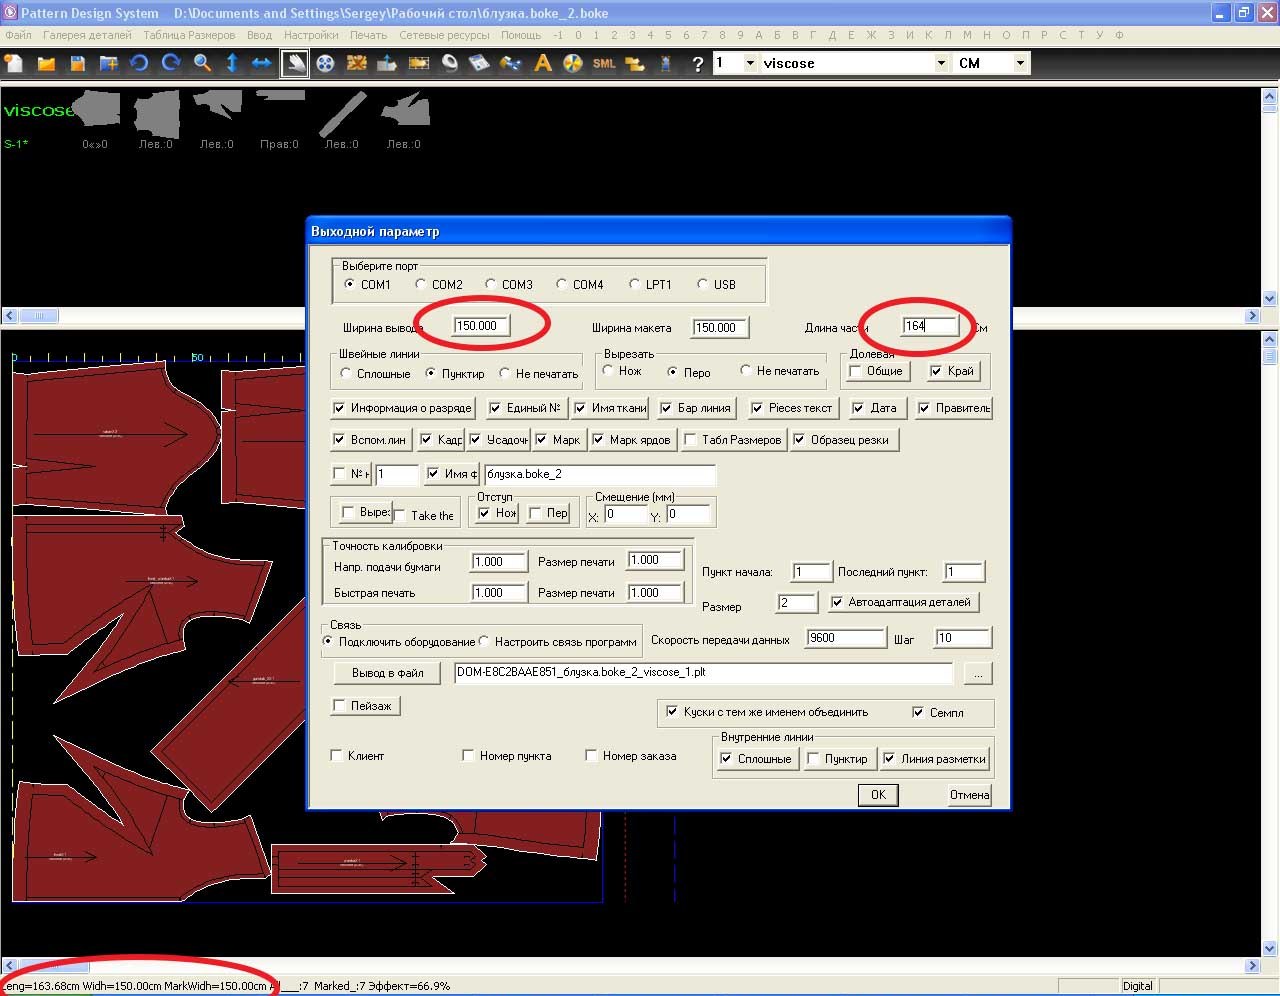
Task: Toggle the Пейзаж checkbox
Action: point(339,705)
